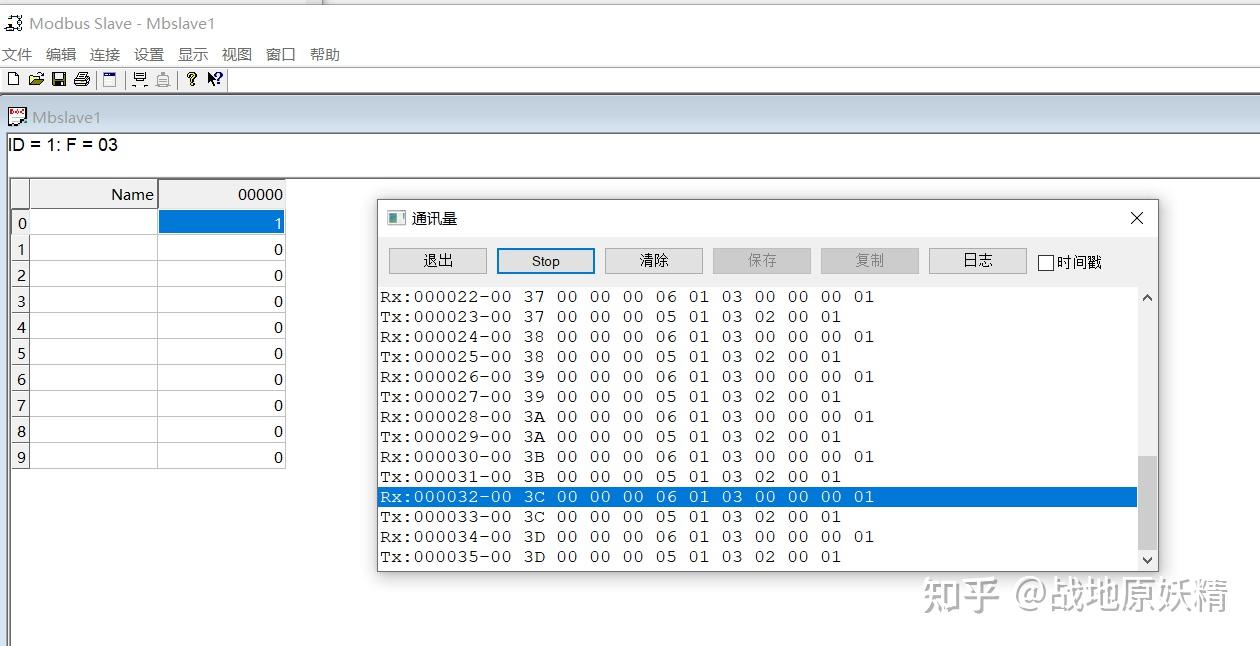Click the 清除 button
The height and width of the screenshot is (646, 1260).
(x=654, y=261)
